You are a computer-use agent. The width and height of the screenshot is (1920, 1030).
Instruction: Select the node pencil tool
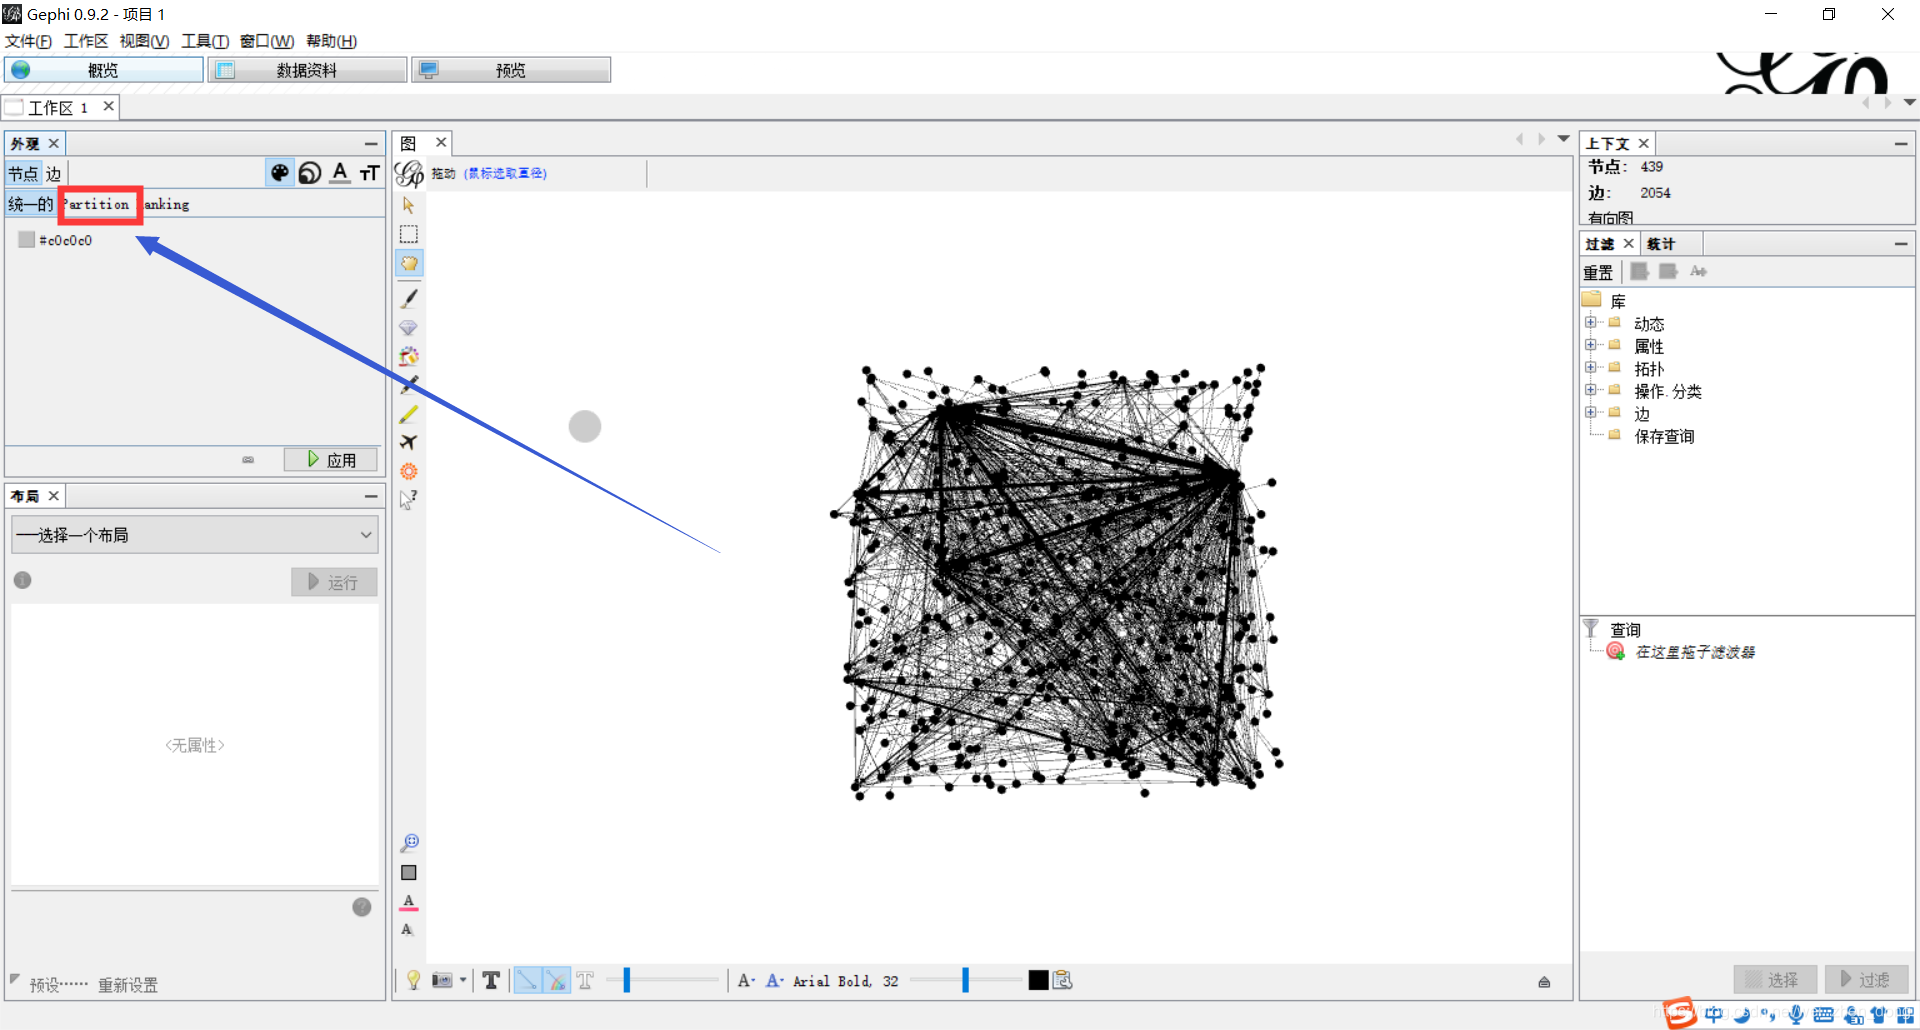[409, 385]
